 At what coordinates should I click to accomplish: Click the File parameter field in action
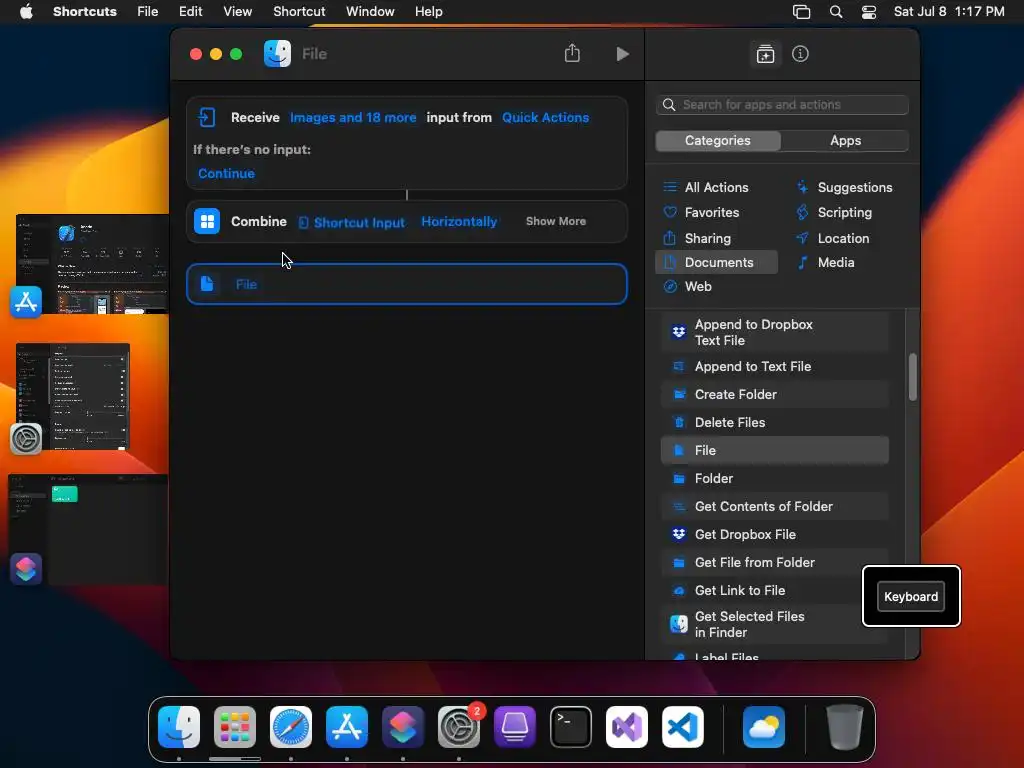(x=246, y=284)
